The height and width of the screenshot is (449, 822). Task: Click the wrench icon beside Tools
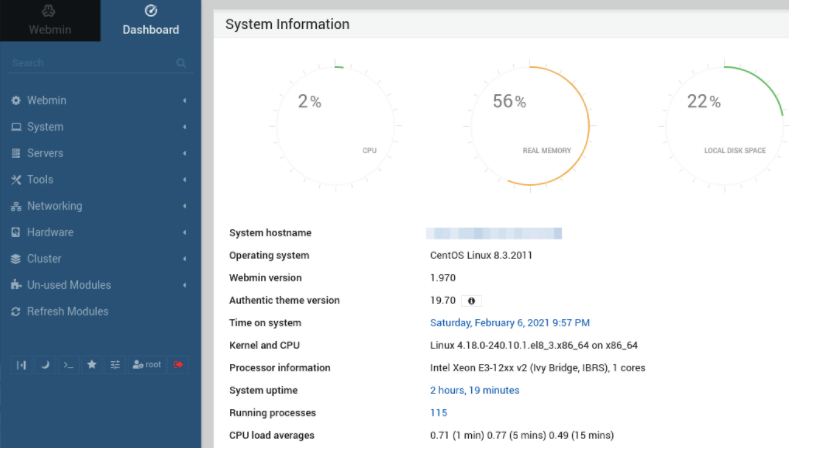tap(16, 179)
